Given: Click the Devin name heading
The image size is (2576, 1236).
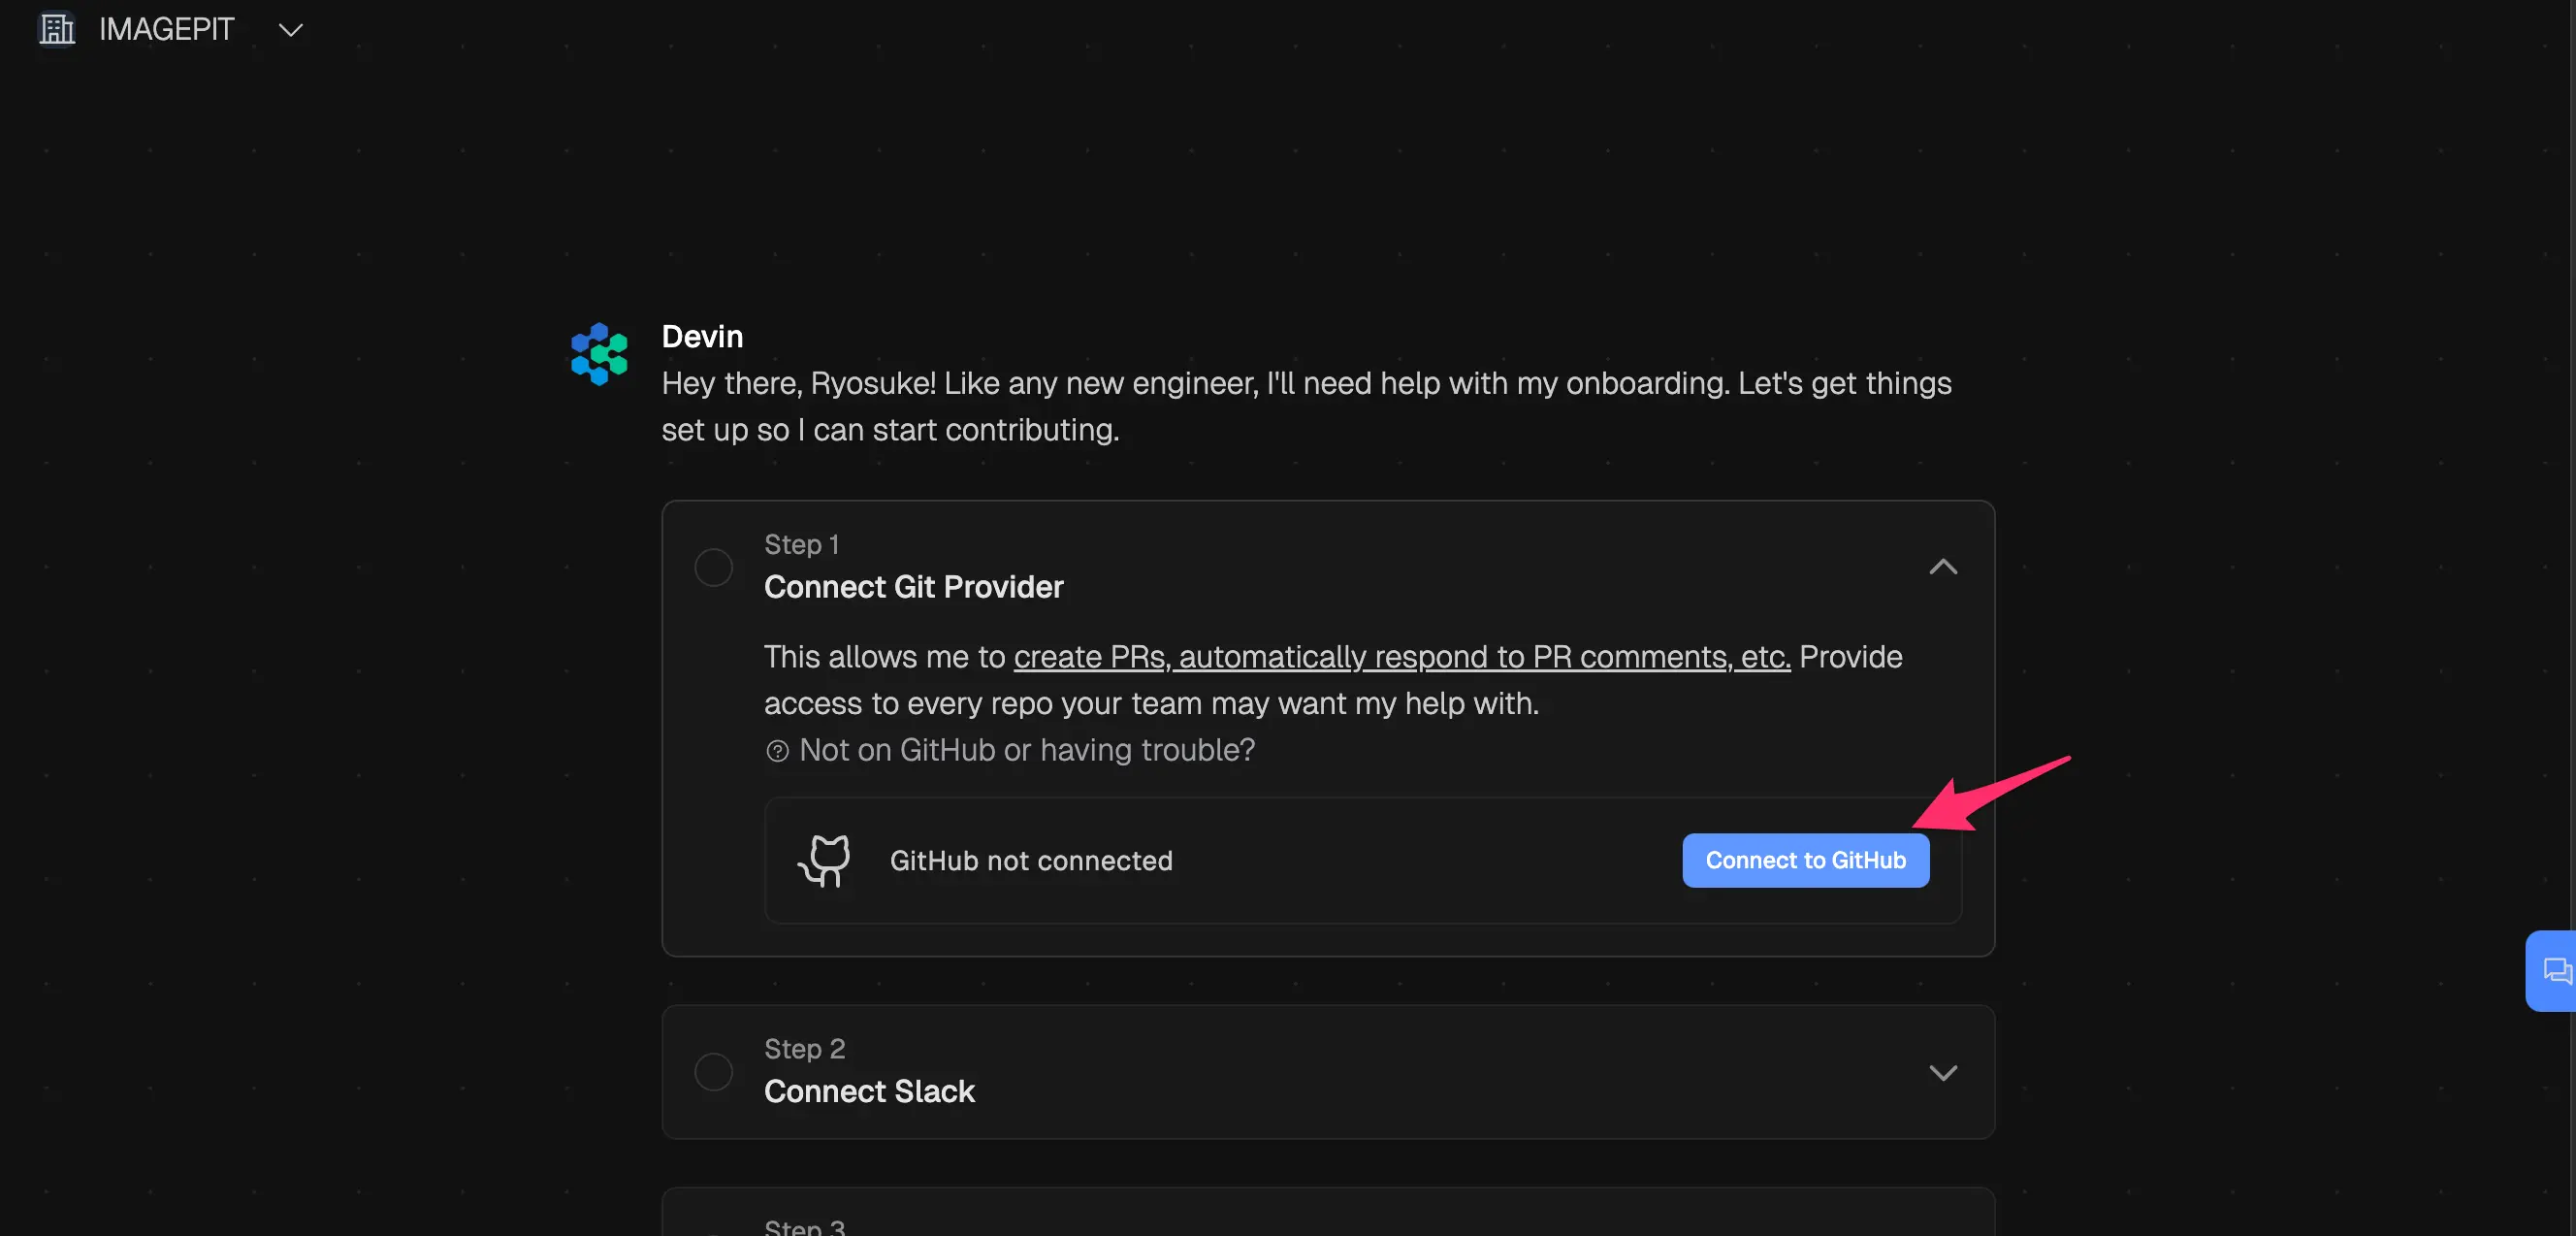Looking at the screenshot, I should pyautogui.click(x=702, y=337).
